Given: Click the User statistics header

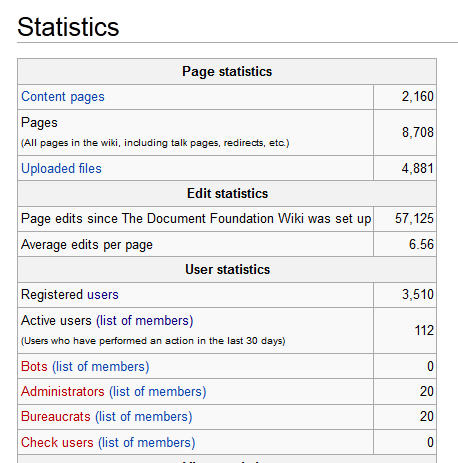Looking at the screenshot, I should pos(227,269).
